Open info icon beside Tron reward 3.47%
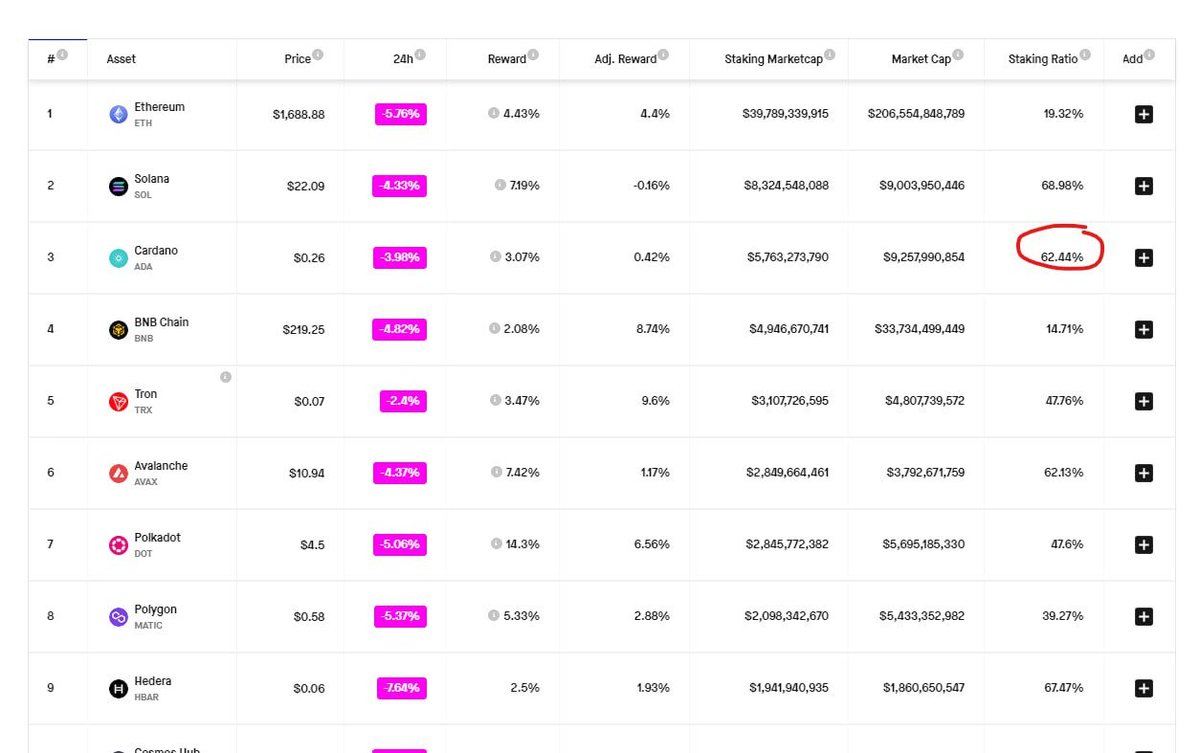This screenshot has height=753, width=1200. (494, 401)
